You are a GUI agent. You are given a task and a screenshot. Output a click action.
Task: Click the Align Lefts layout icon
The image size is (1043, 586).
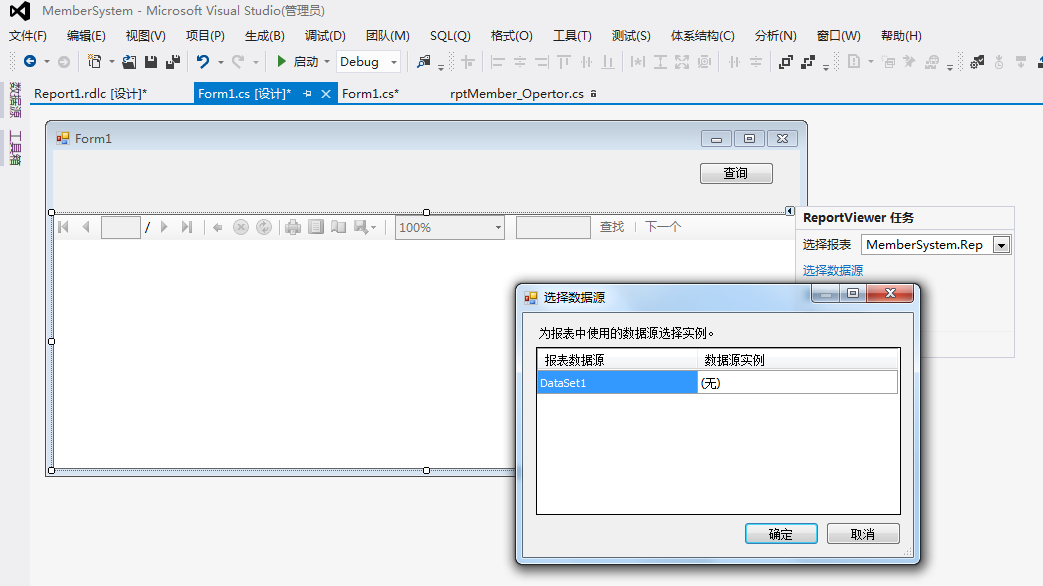tap(497, 62)
